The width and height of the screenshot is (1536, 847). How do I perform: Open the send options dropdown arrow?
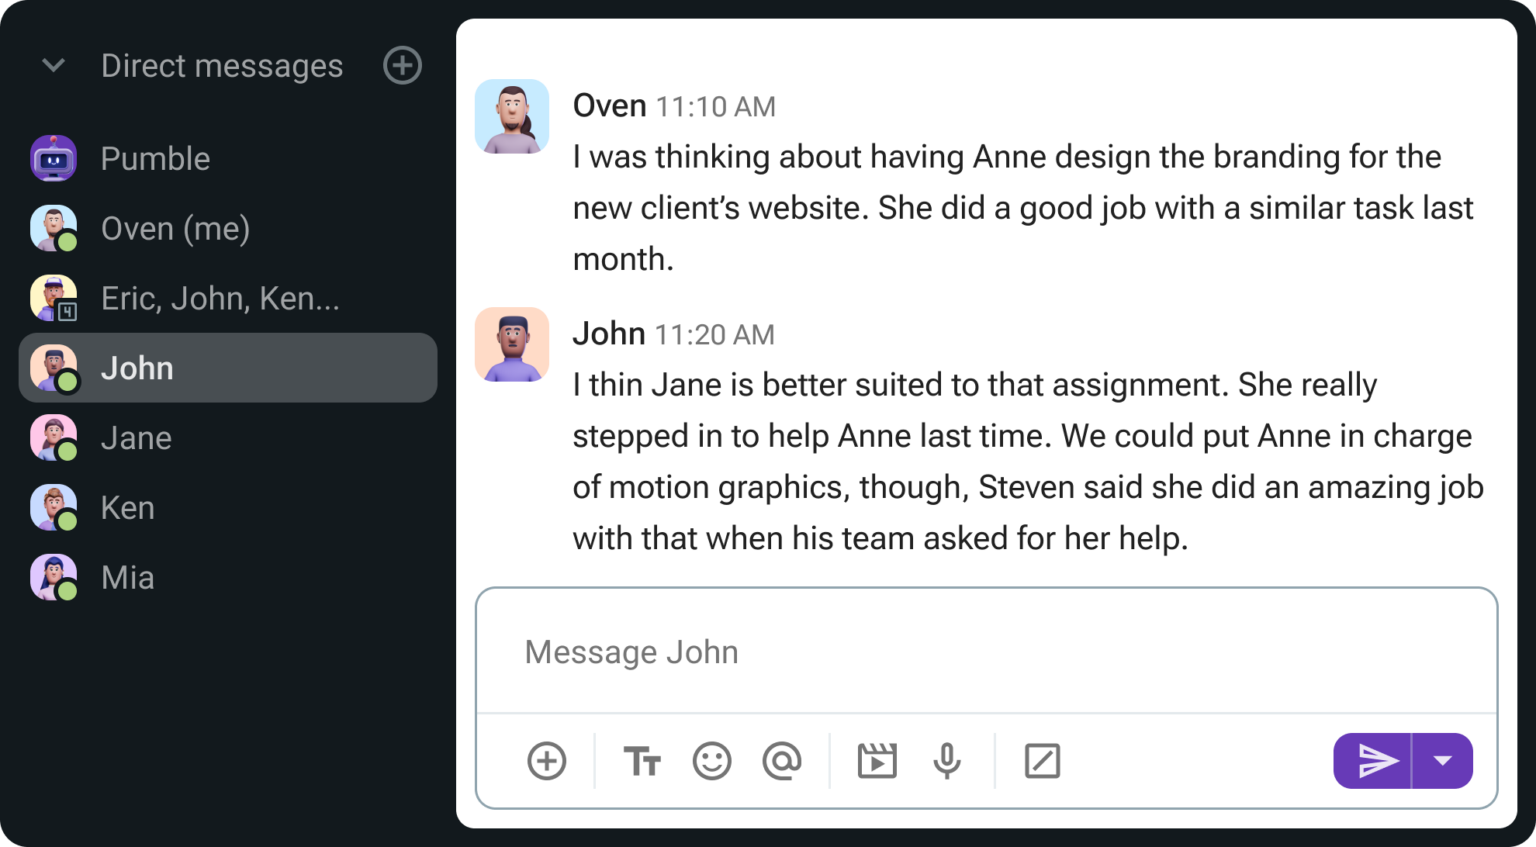(x=1443, y=760)
